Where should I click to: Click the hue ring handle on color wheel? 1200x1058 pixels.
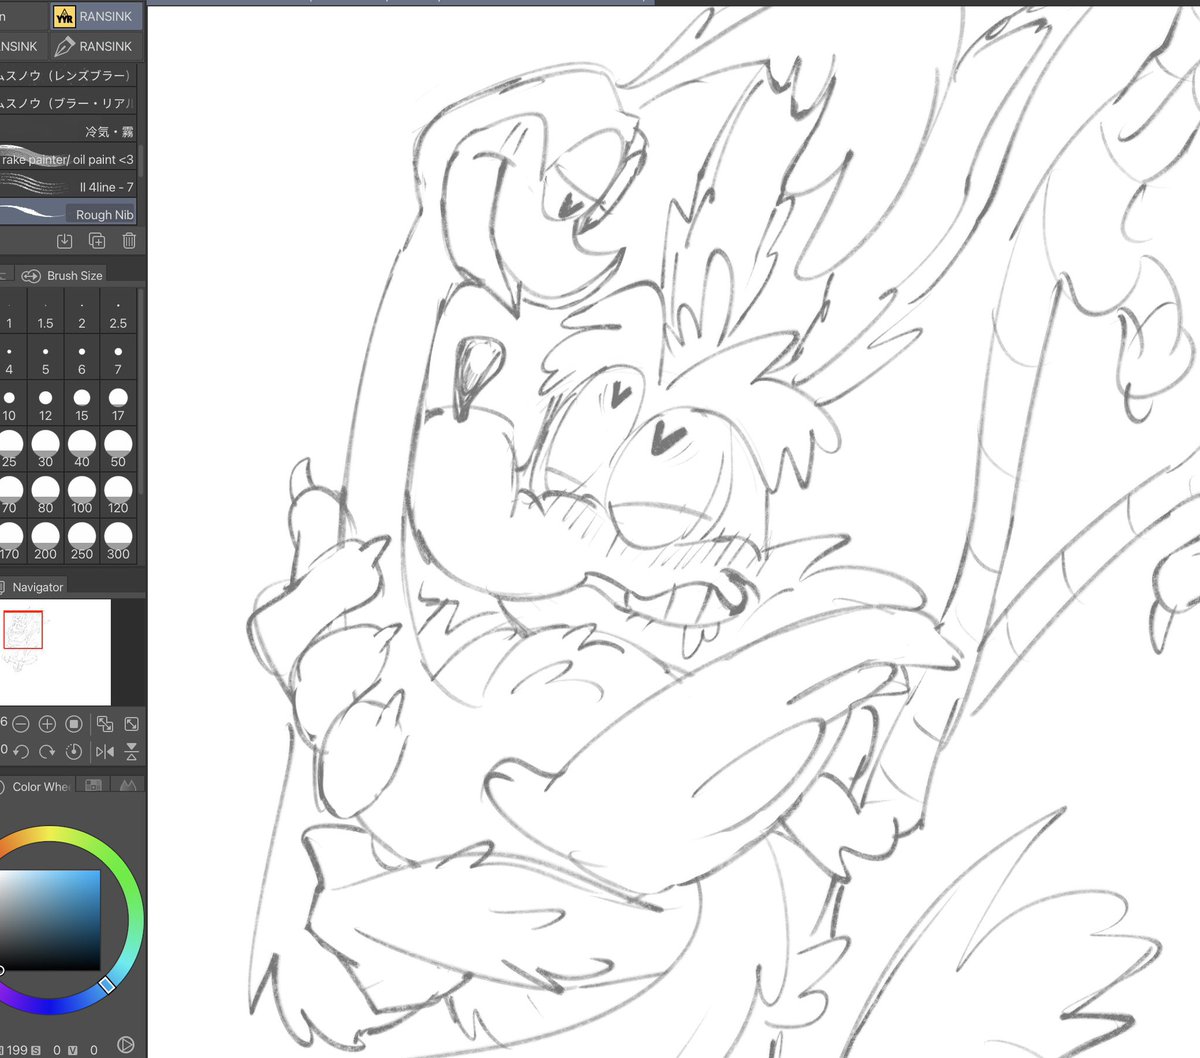107,984
